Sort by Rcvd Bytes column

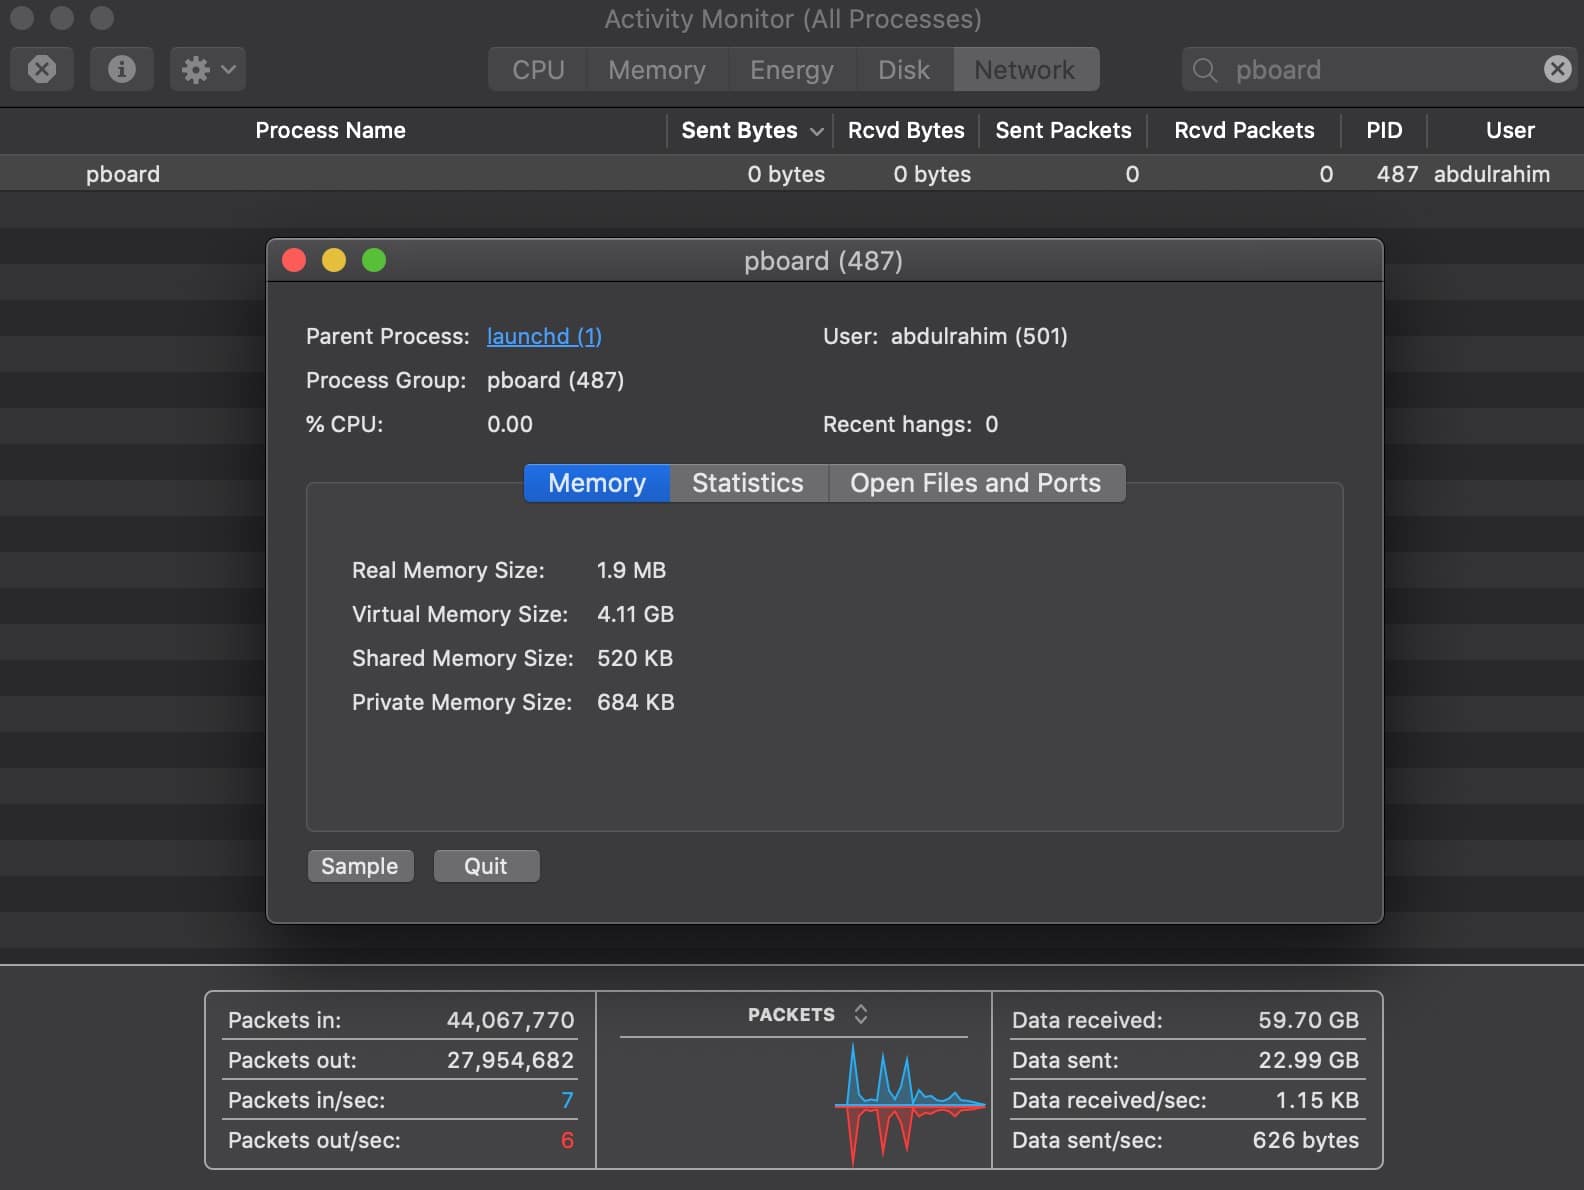pos(906,130)
